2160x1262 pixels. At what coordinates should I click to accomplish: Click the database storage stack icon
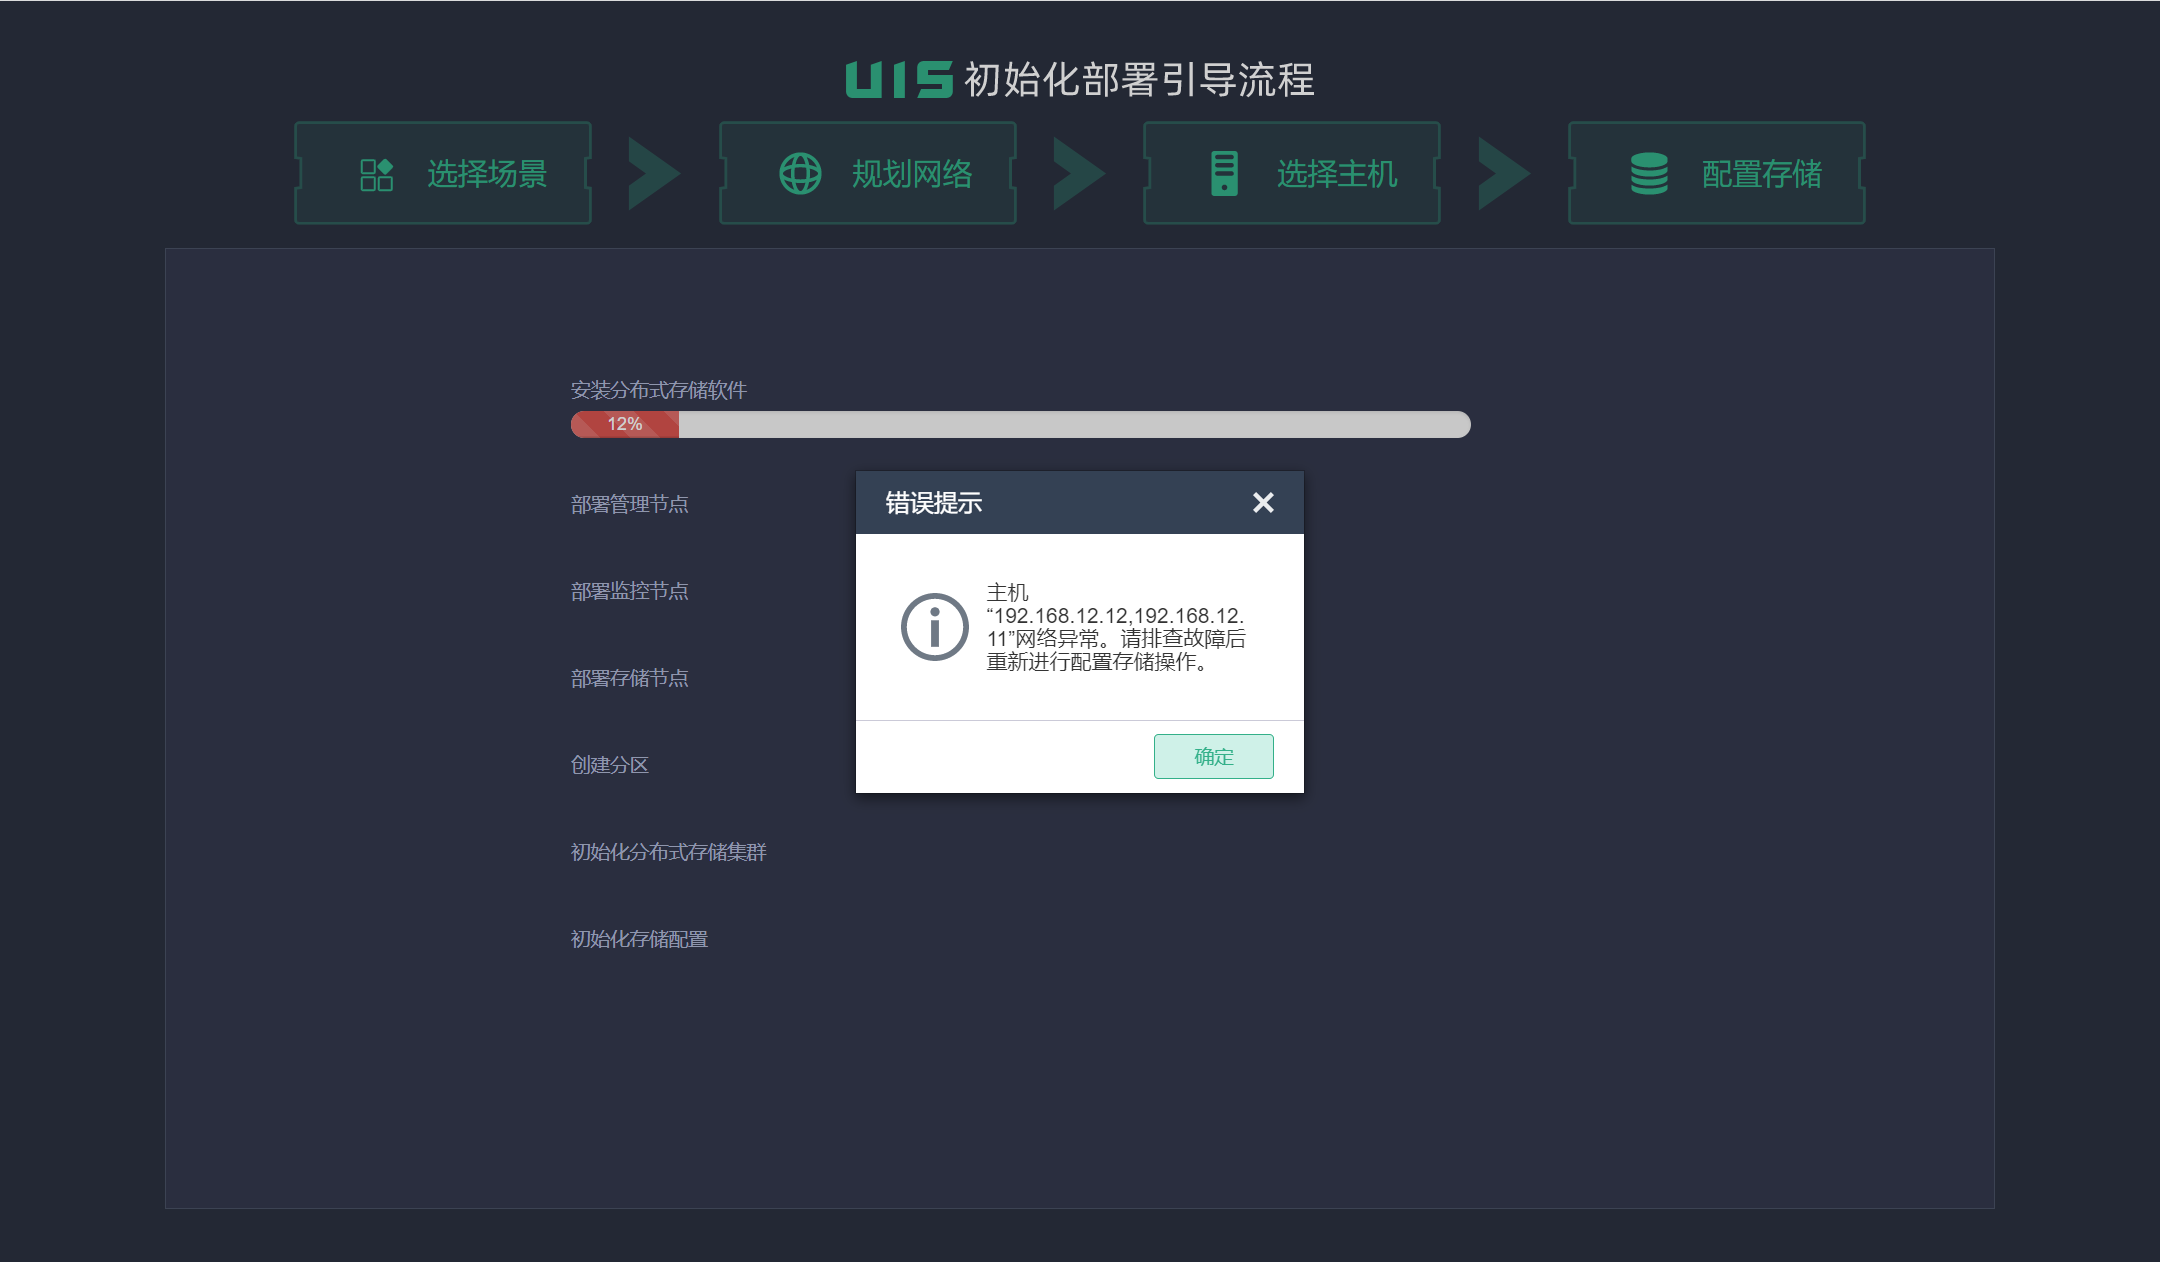coord(1649,174)
